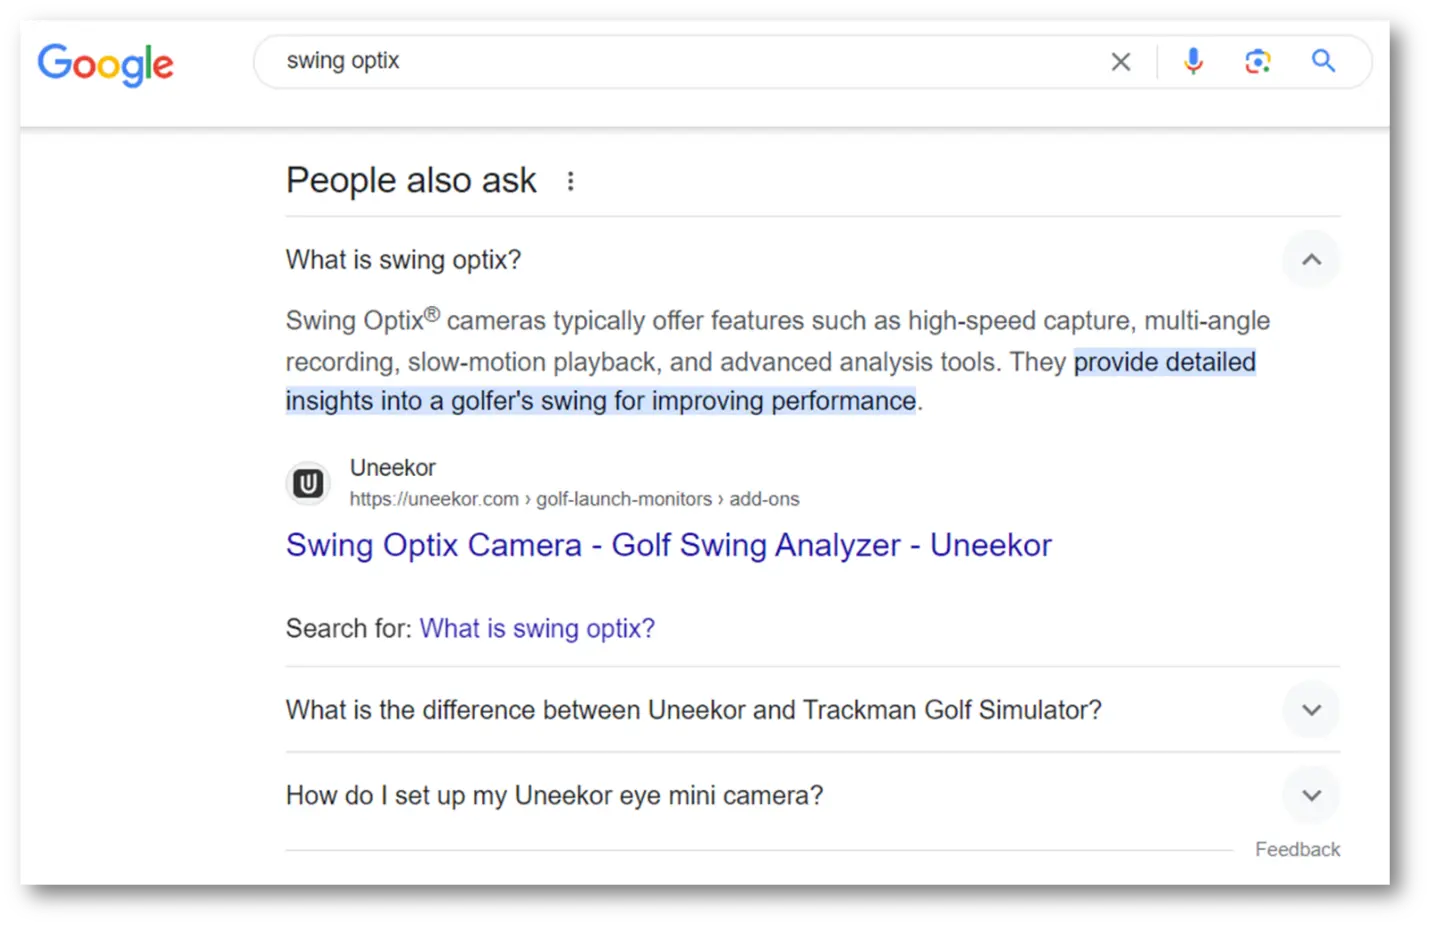The width and height of the screenshot is (1431, 926).
Task: Expand Uneekor eye mini camera setup question
Action: tap(1311, 796)
